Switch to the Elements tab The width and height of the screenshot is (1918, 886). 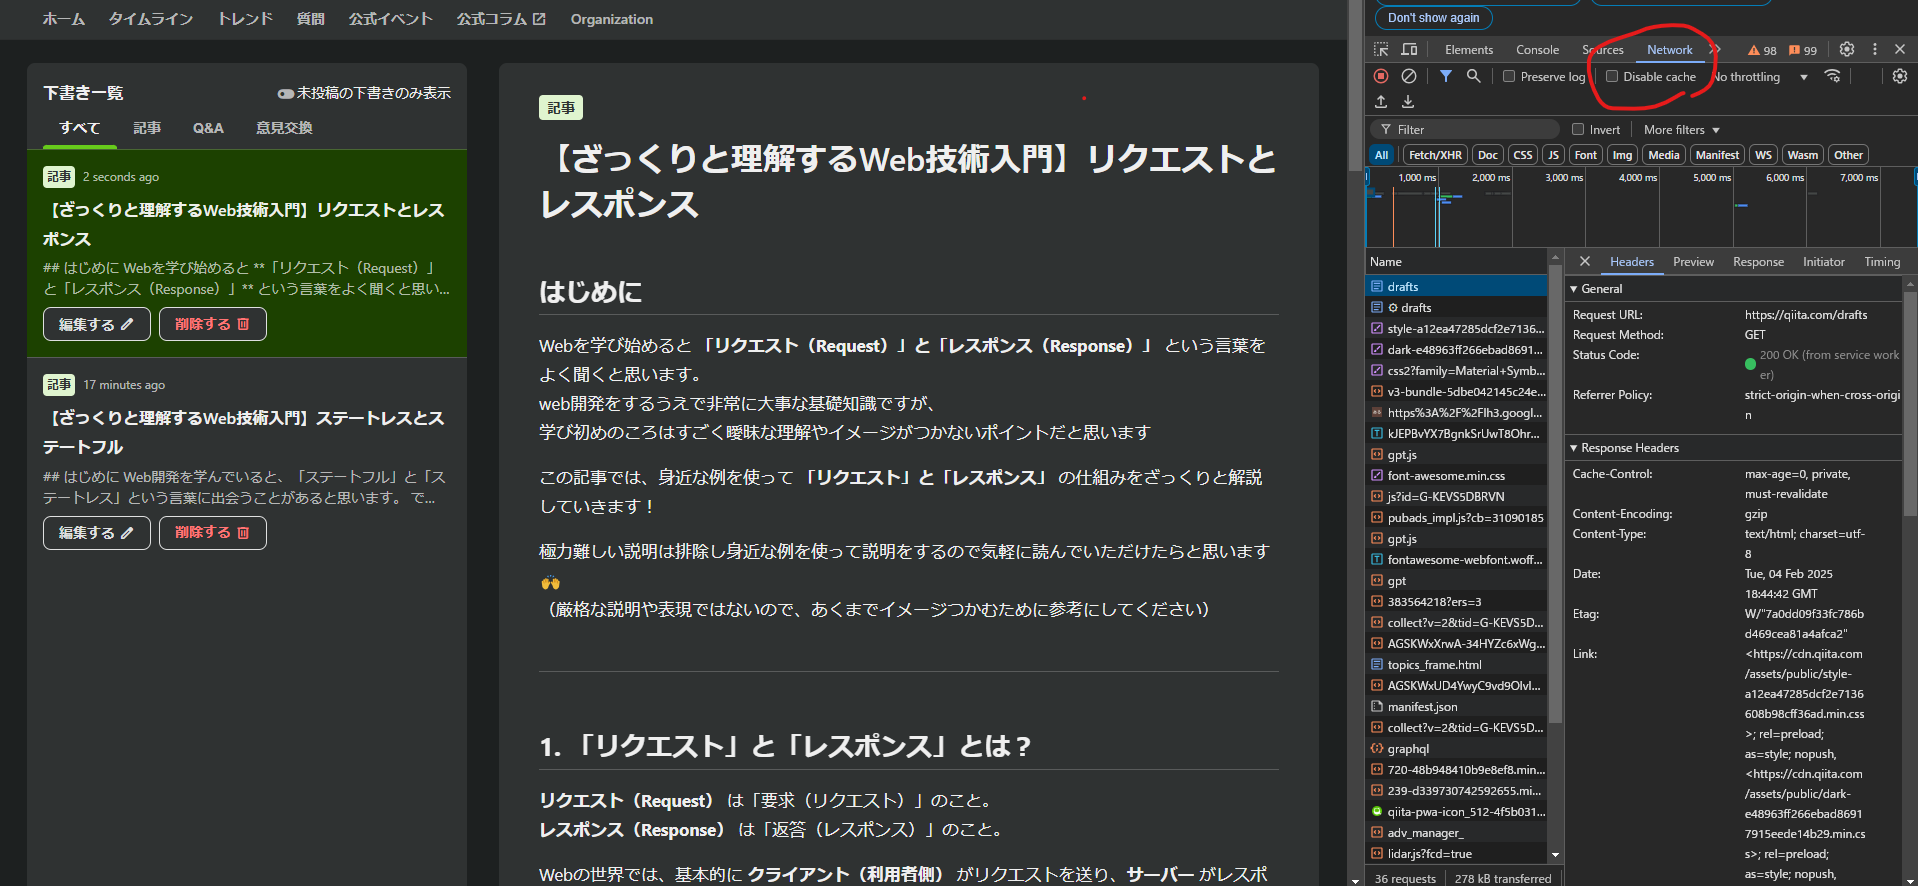point(1468,50)
